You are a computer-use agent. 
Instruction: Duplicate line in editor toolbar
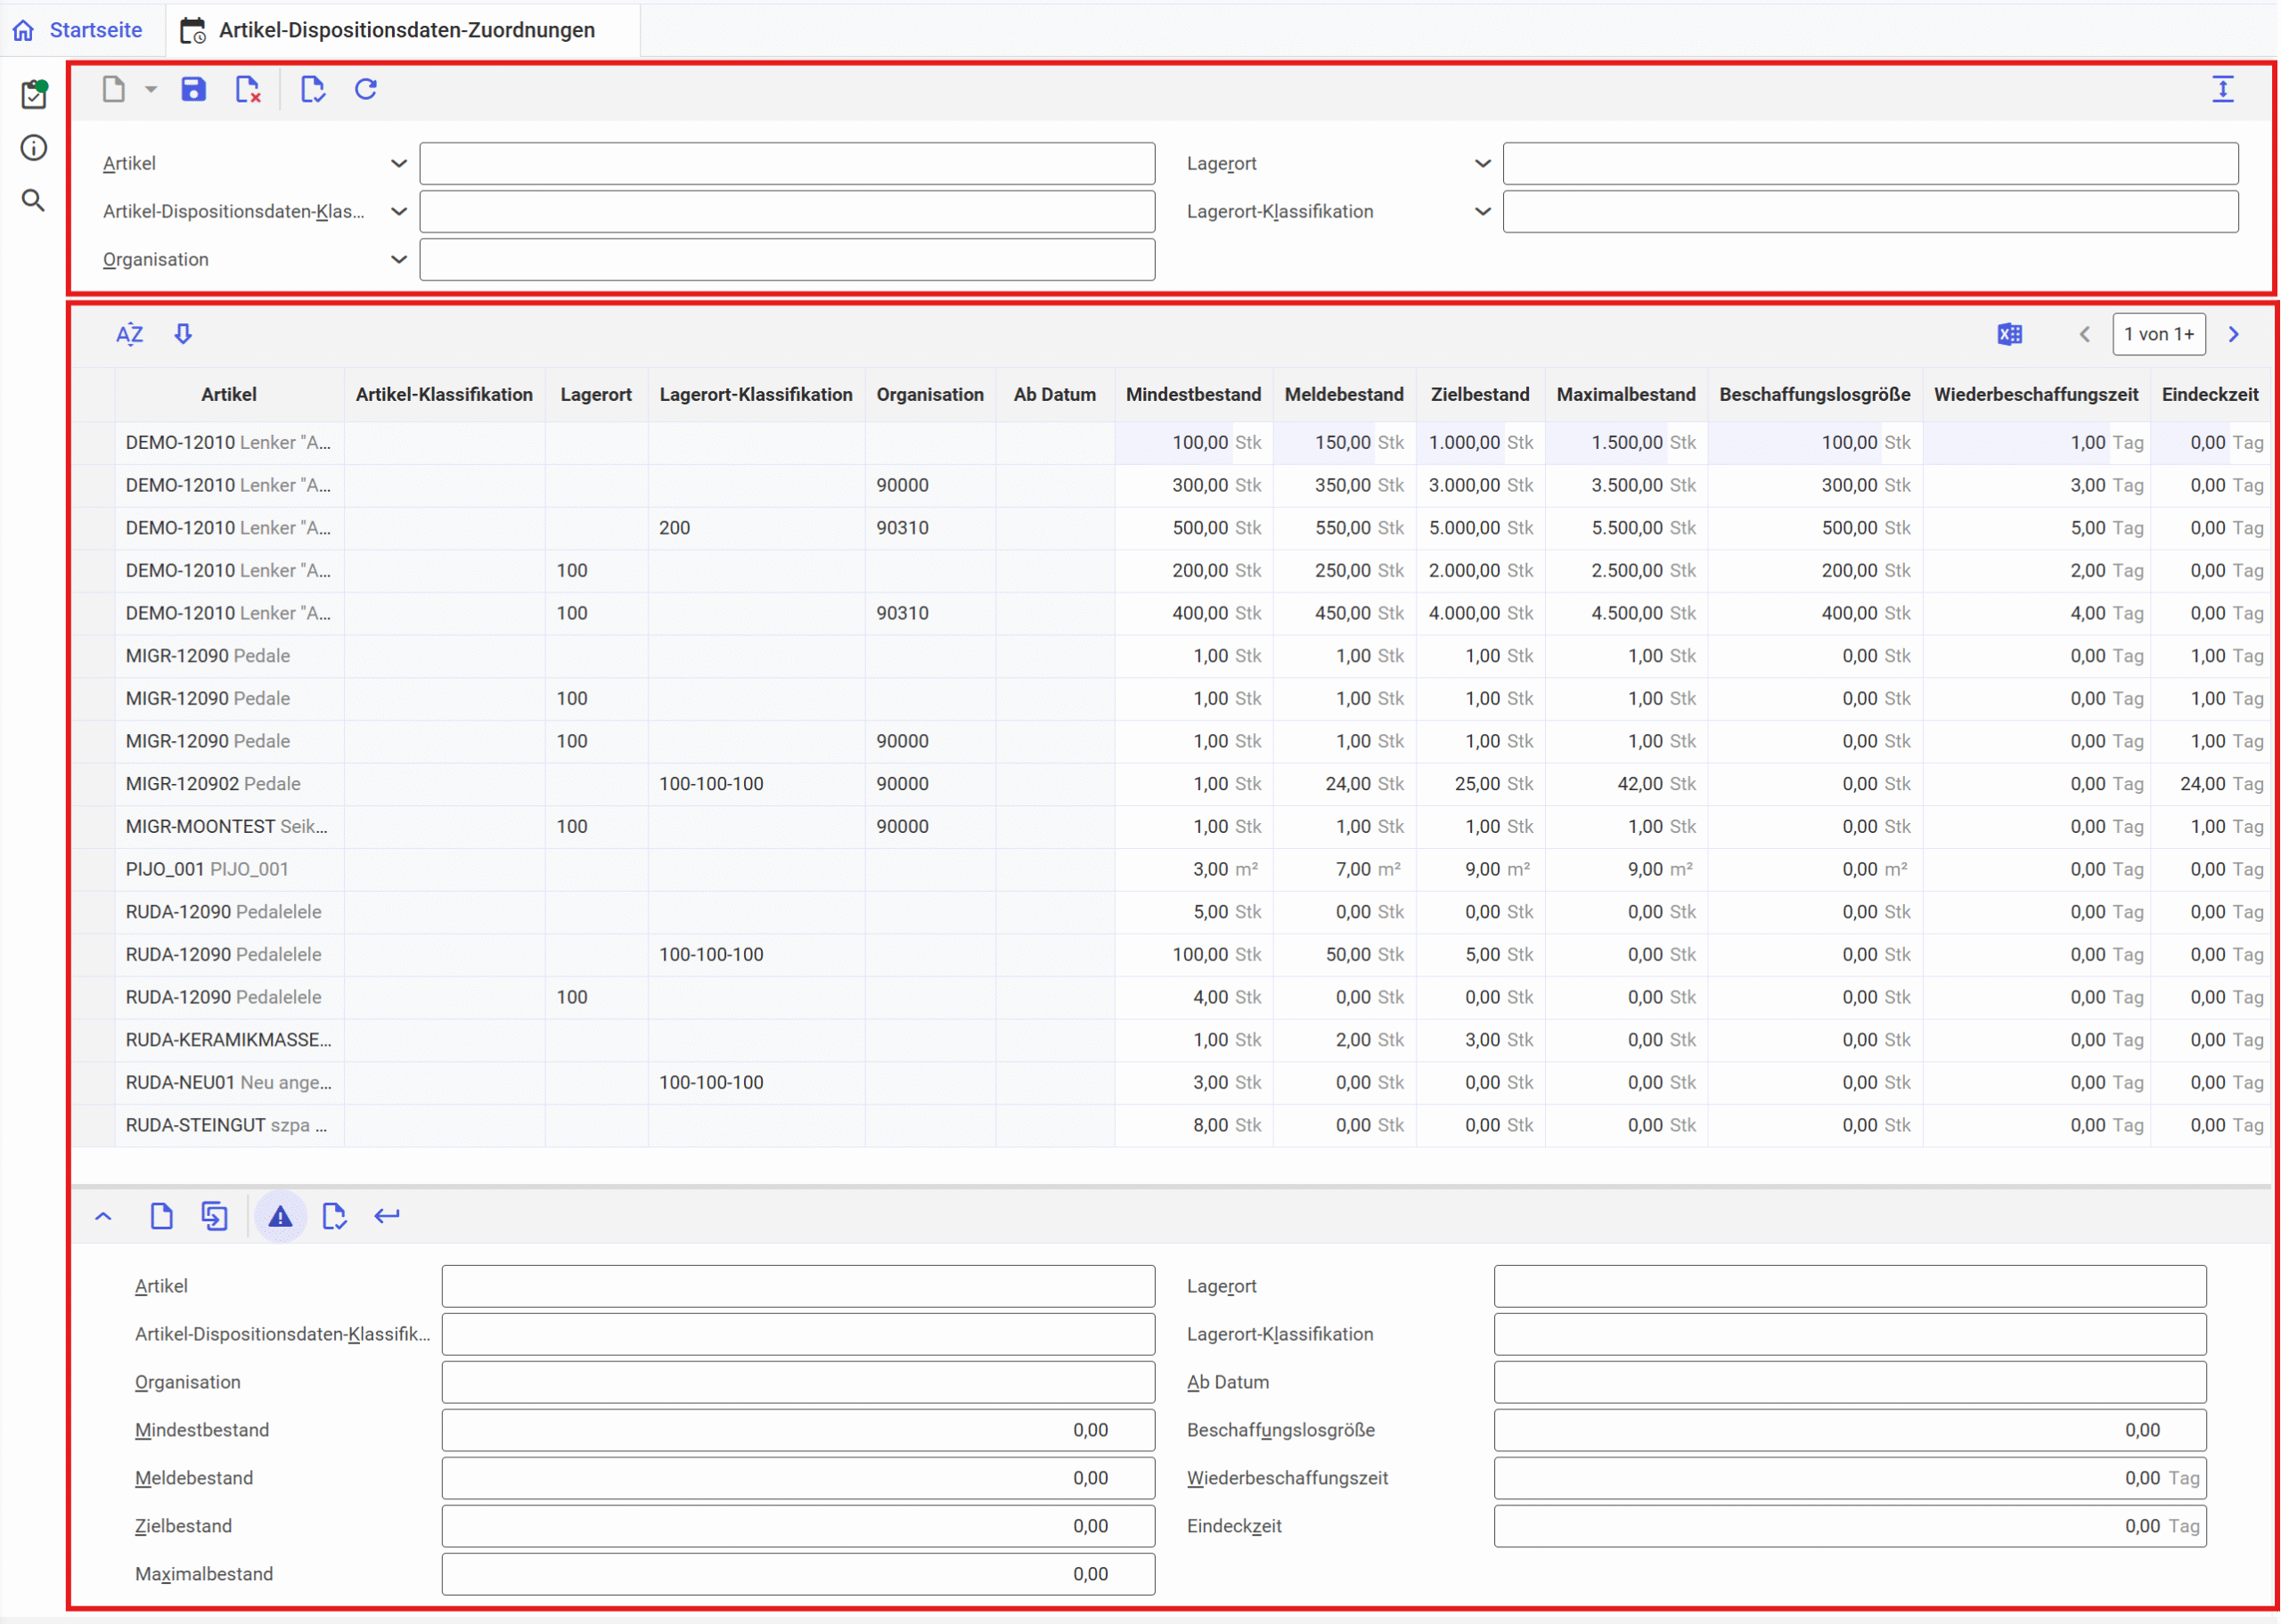click(215, 1216)
